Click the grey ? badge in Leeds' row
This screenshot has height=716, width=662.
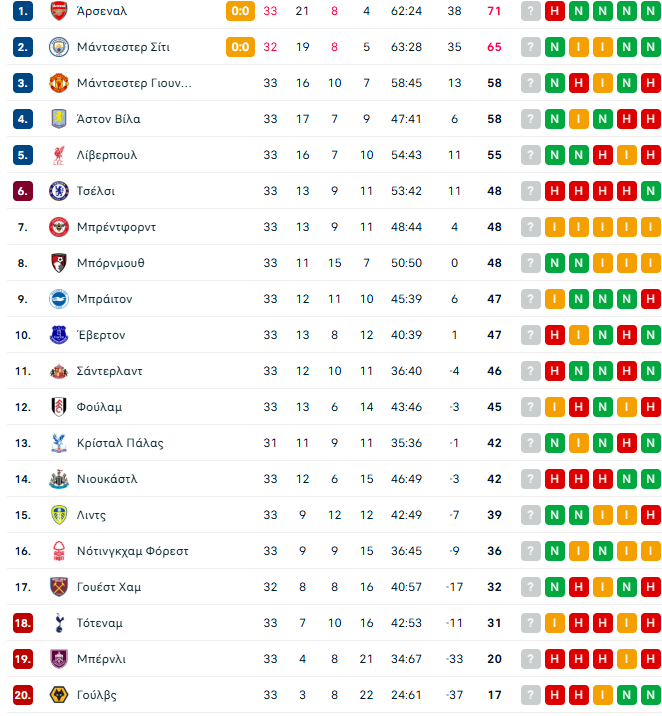(x=531, y=515)
